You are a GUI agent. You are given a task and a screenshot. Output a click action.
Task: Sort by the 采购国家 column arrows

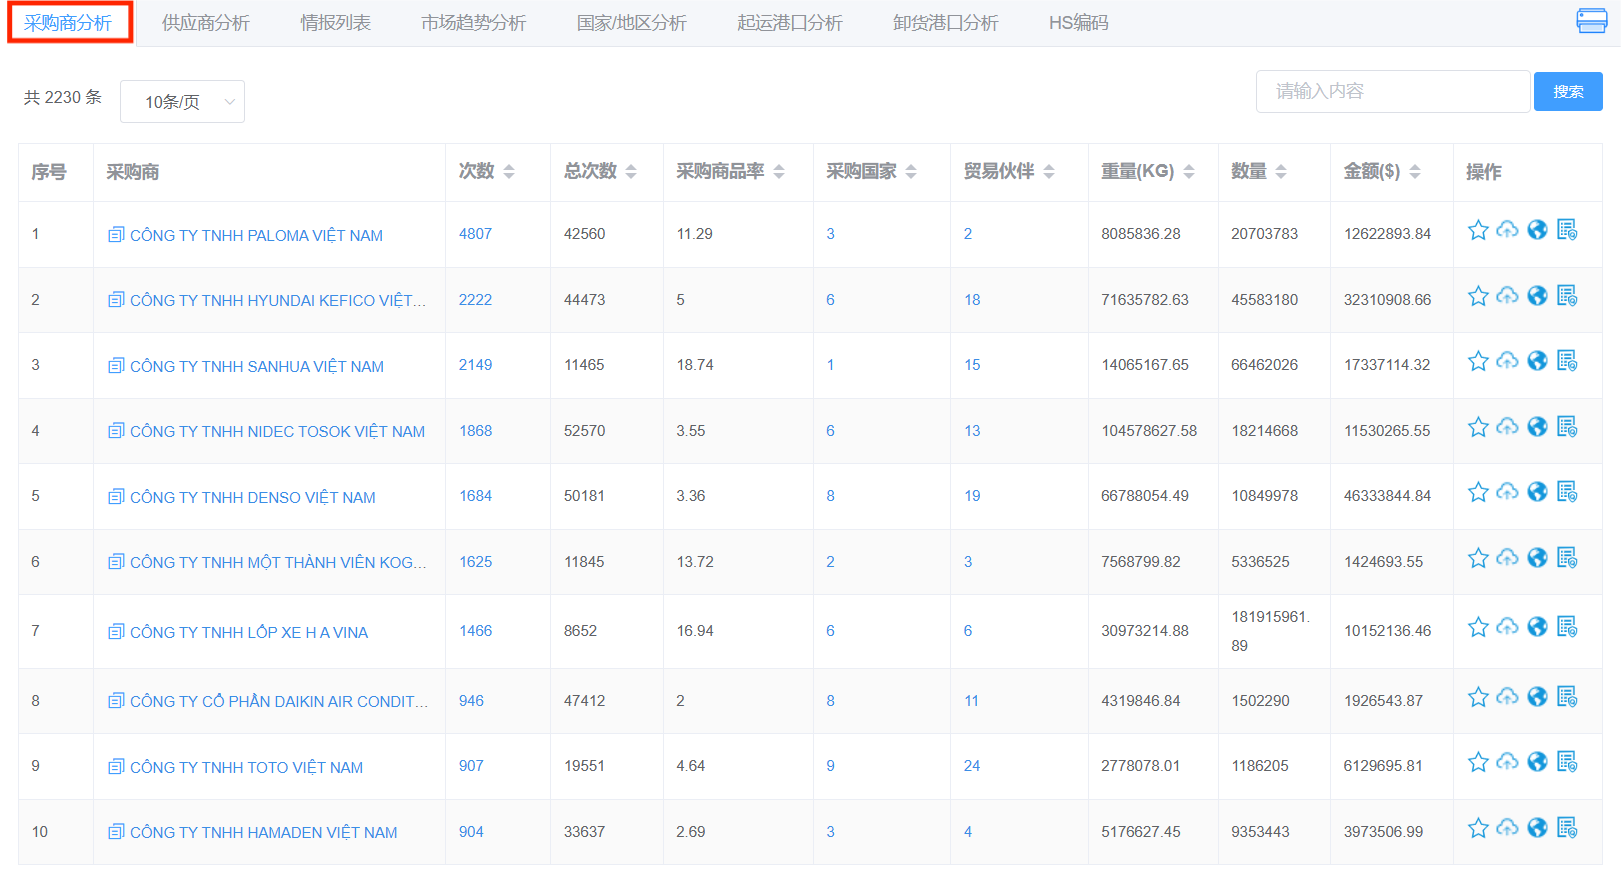[911, 172]
